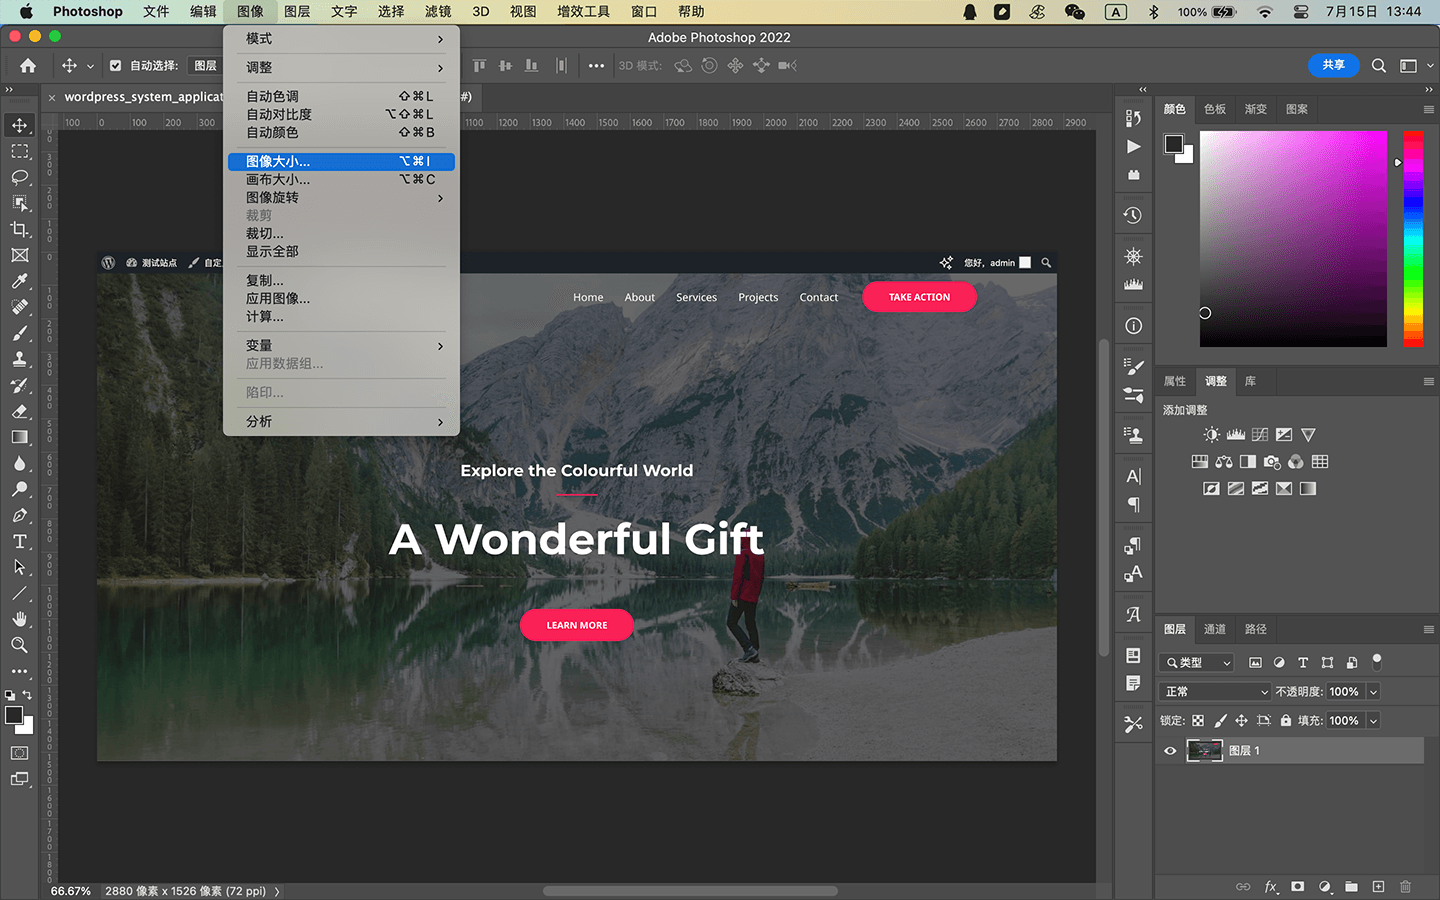Switch to the 通道 tab
Viewport: 1440px width, 900px height.
pyautogui.click(x=1215, y=629)
